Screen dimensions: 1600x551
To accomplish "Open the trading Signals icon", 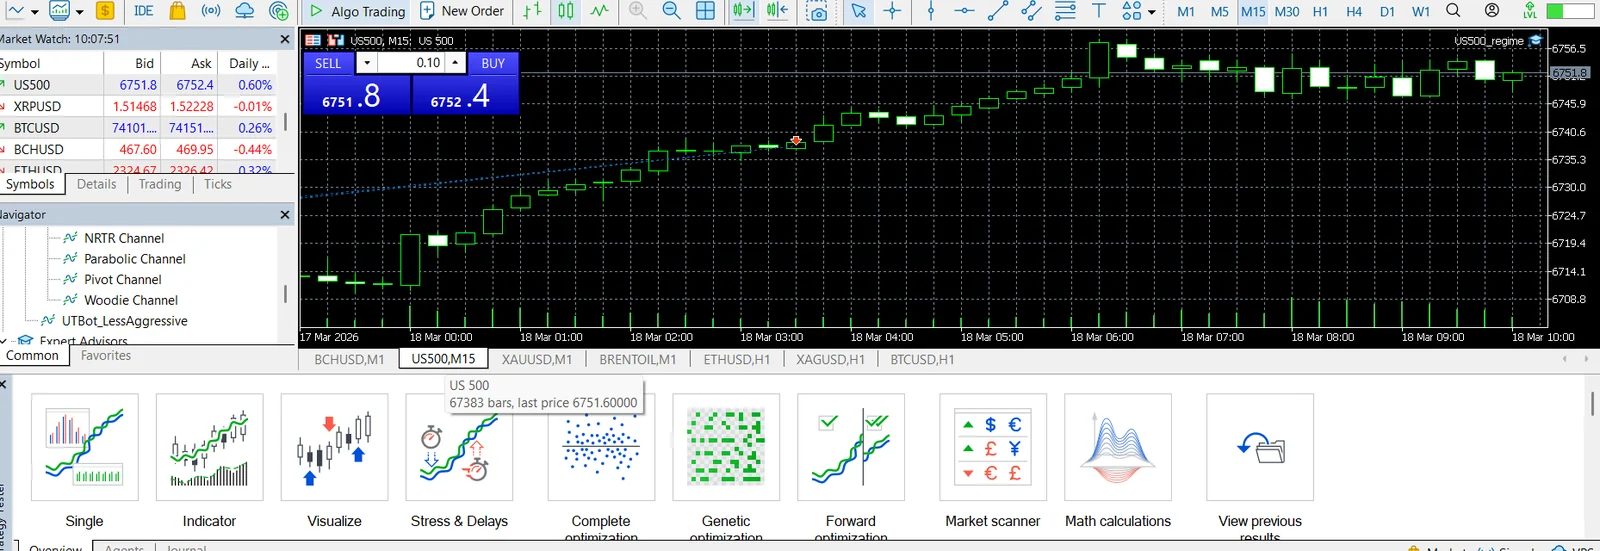I will pyautogui.click(x=210, y=11).
